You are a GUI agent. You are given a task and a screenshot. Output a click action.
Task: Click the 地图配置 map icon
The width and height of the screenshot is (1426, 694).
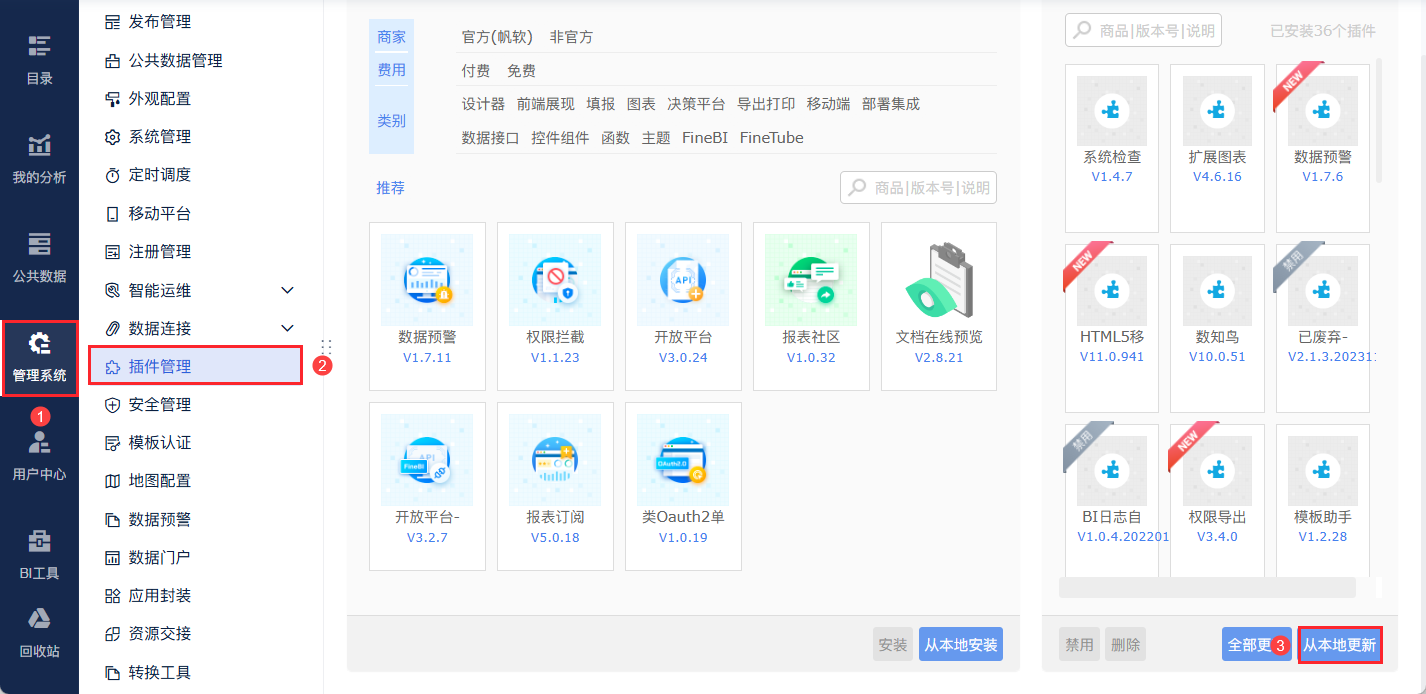(112, 481)
